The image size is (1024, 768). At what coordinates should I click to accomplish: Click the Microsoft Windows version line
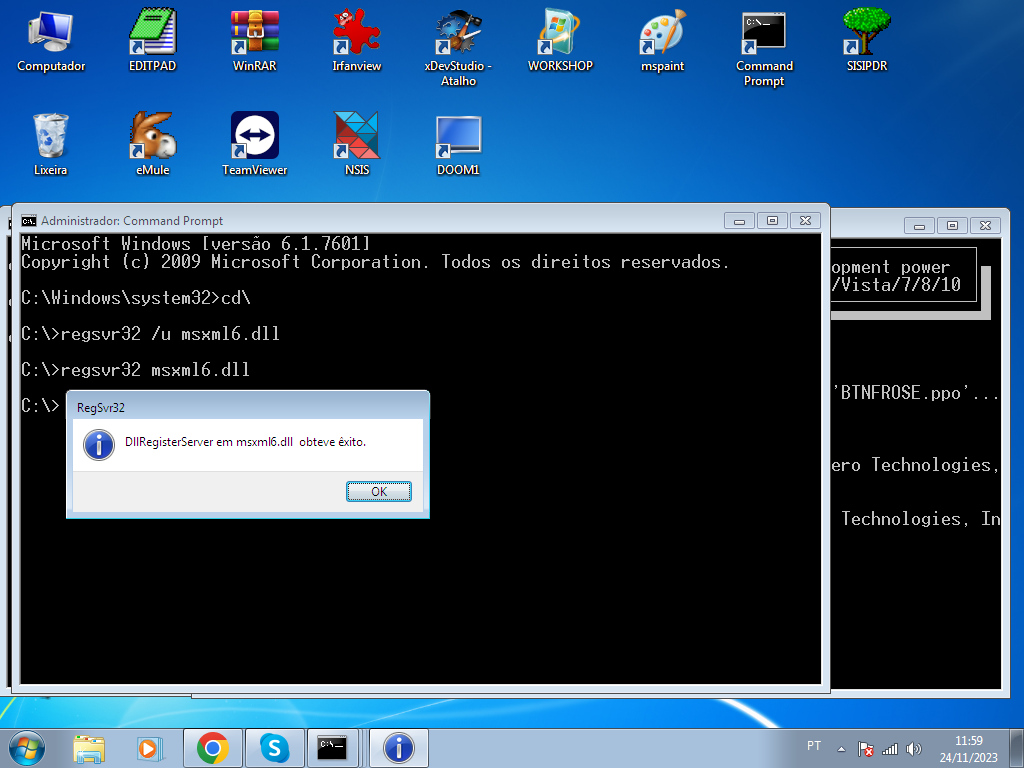[196, 244]
